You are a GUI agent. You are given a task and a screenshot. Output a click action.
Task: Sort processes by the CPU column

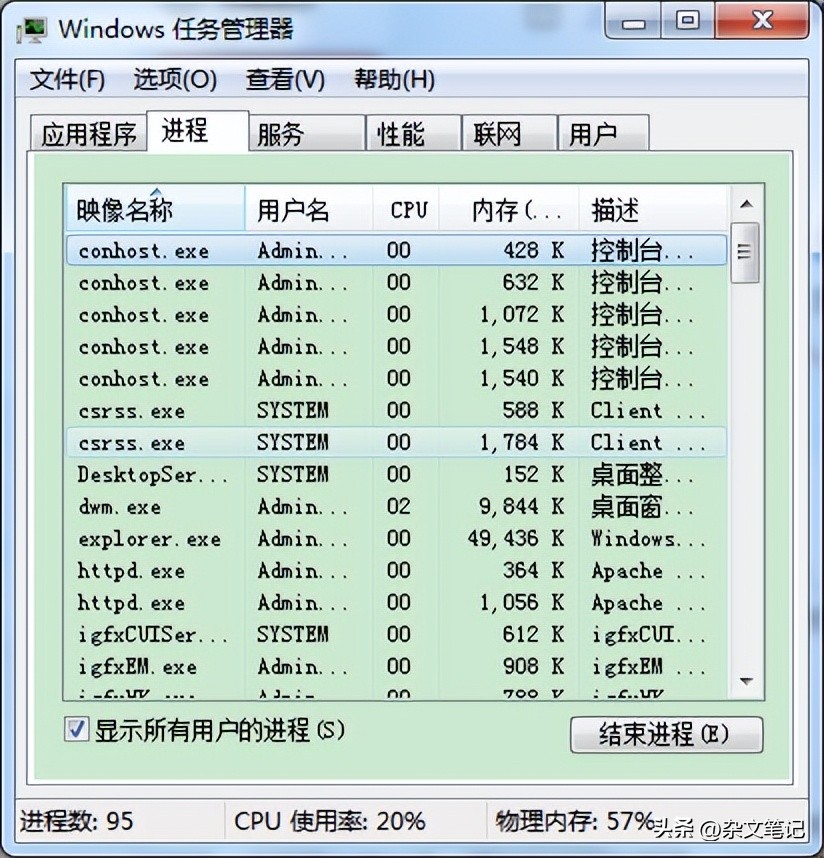[406, 208]
